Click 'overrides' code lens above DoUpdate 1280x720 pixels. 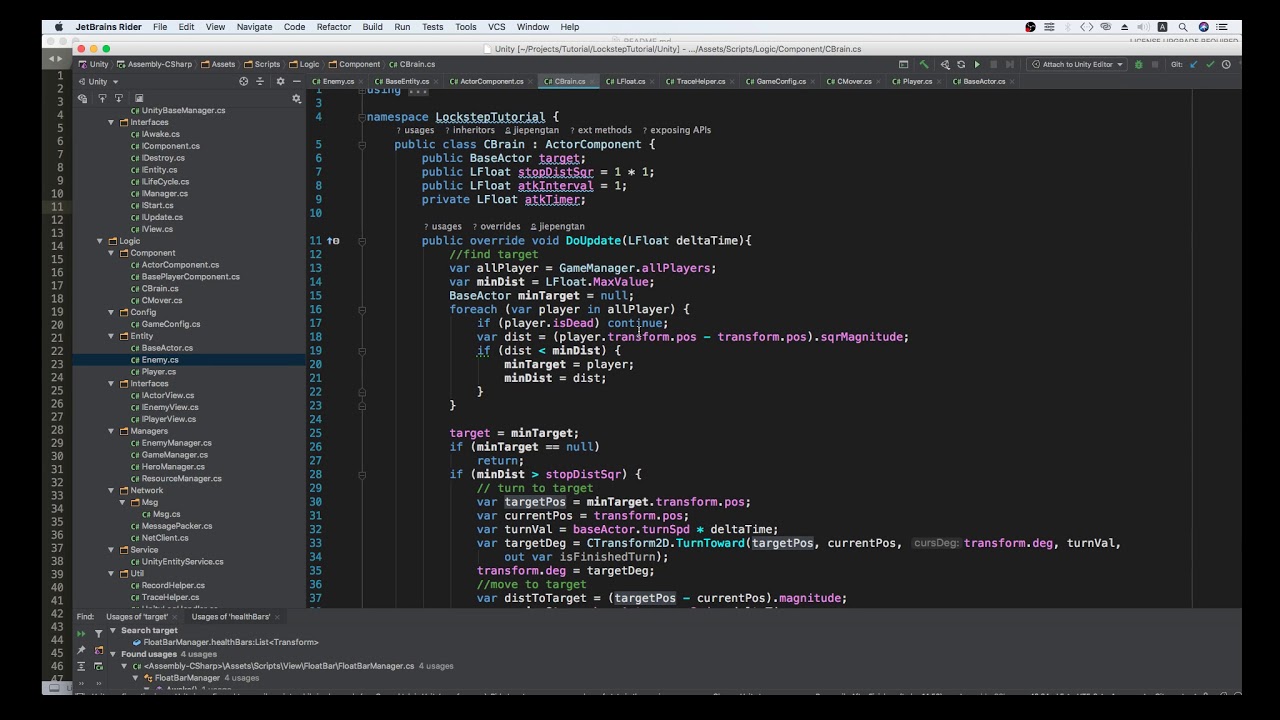click(x=496, y=227)
